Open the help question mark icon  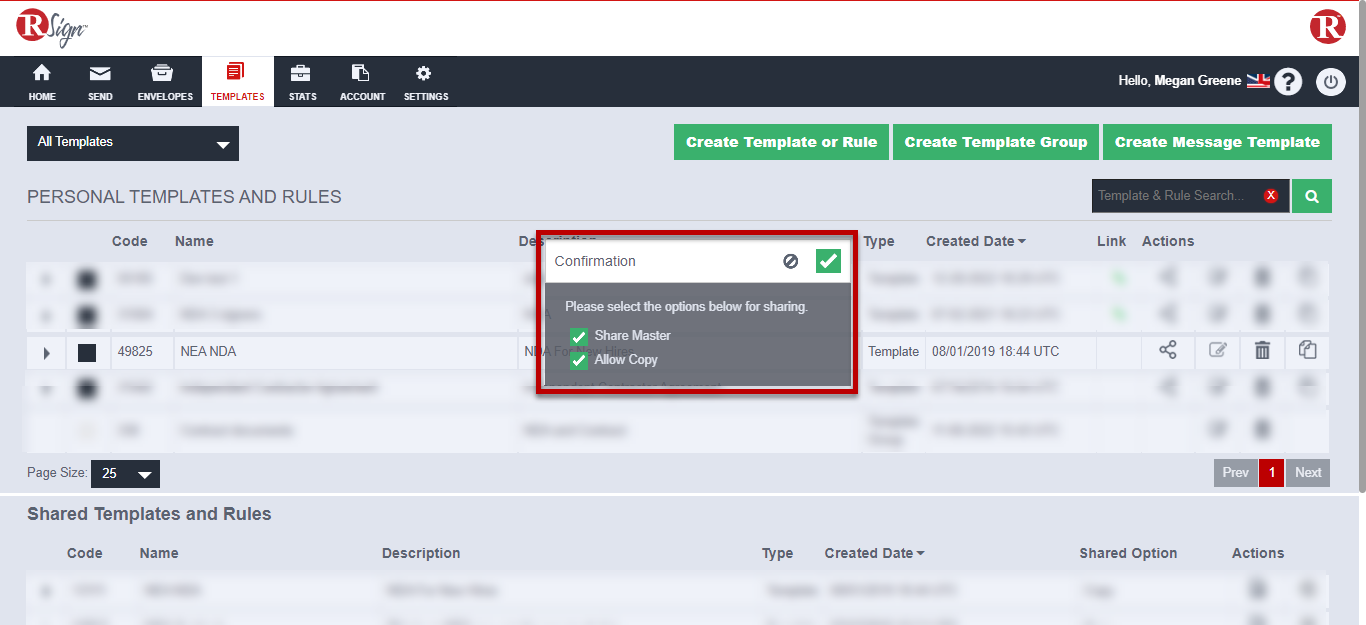(1288, 82)
